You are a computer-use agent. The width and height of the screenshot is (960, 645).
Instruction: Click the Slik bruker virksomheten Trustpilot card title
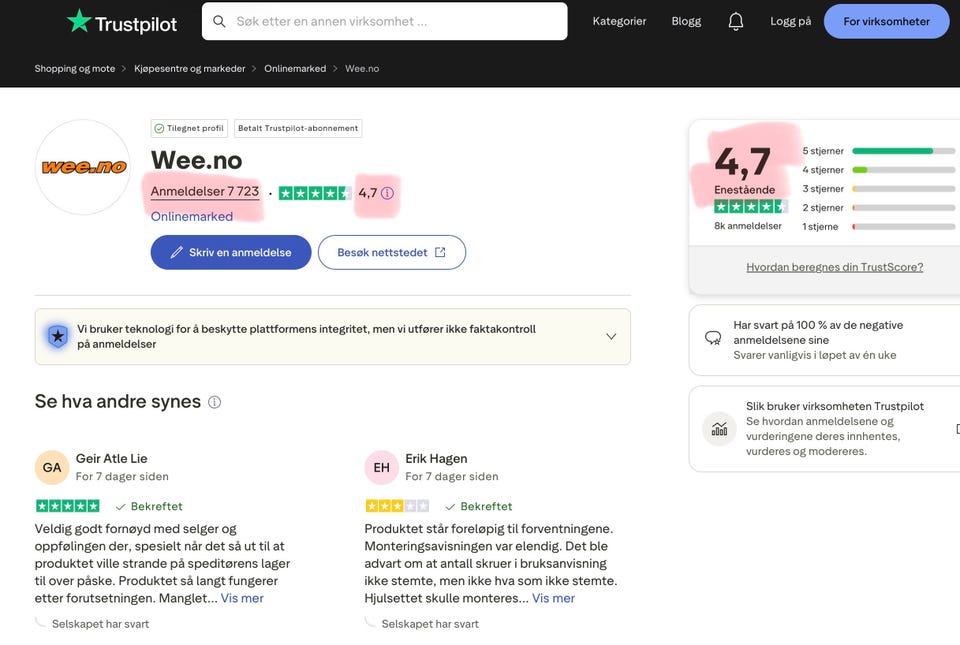[834, 406]
